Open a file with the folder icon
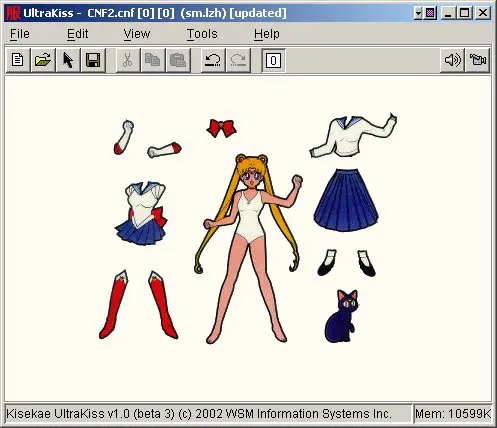The width and height of the screenshot is (497, 428). [43, 60]
